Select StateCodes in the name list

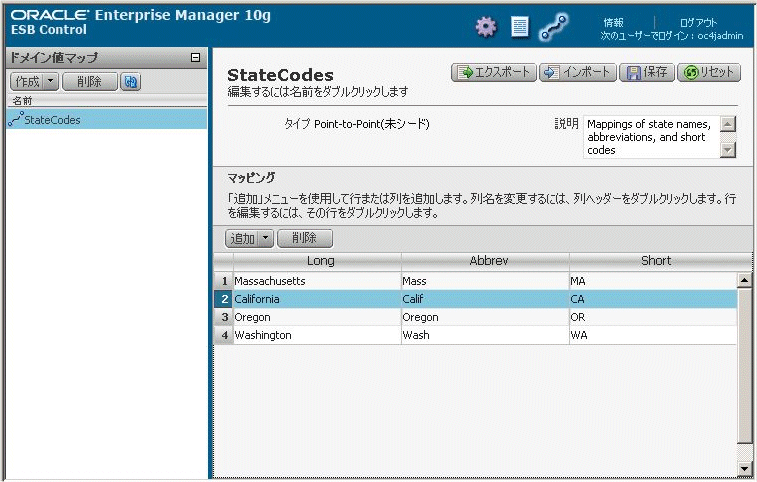pos(107,119)
